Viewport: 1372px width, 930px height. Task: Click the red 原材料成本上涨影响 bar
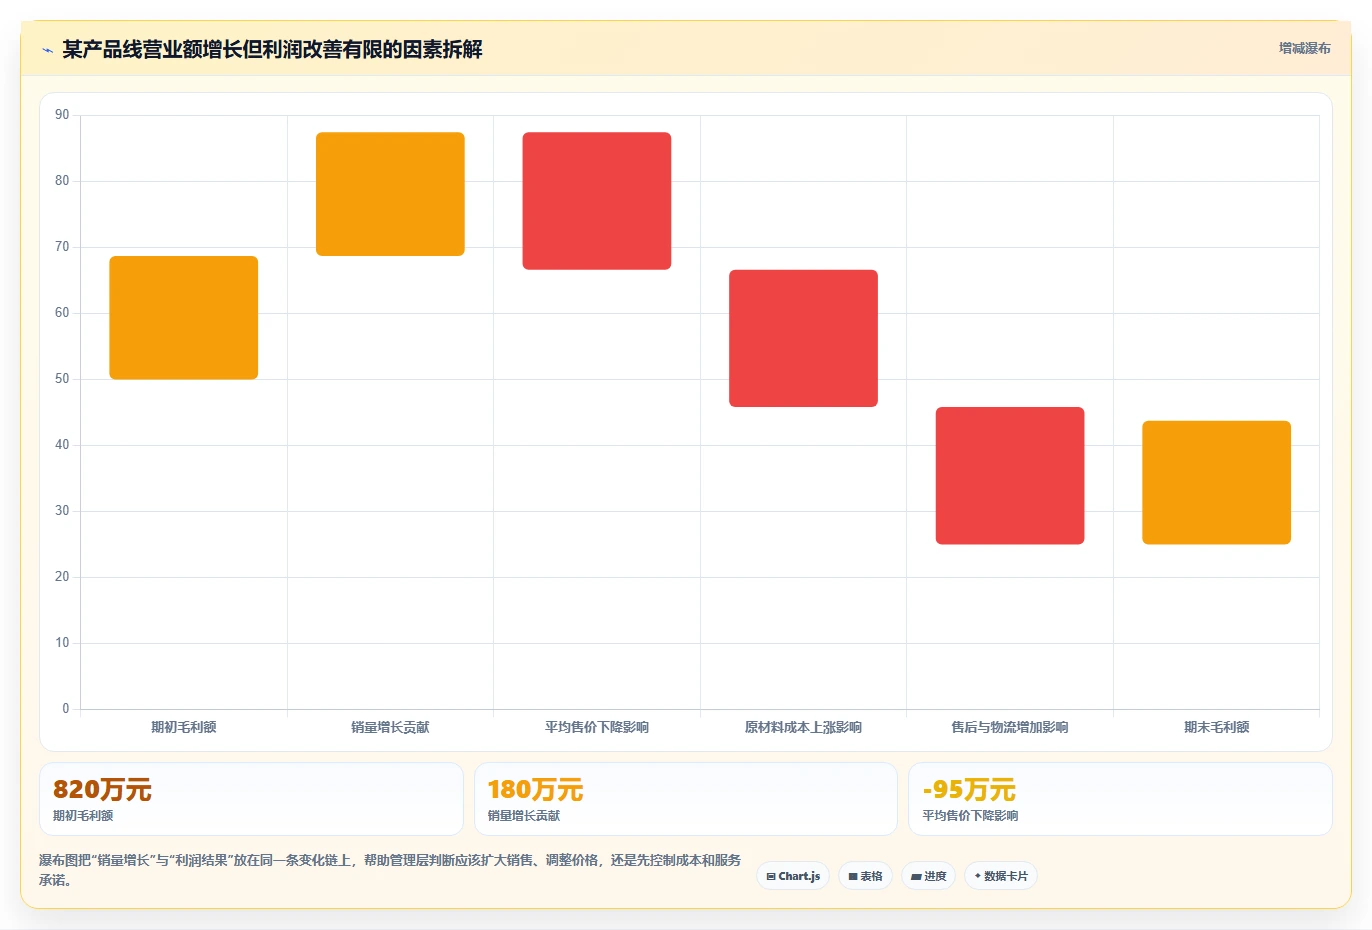[x=803, y=338]
